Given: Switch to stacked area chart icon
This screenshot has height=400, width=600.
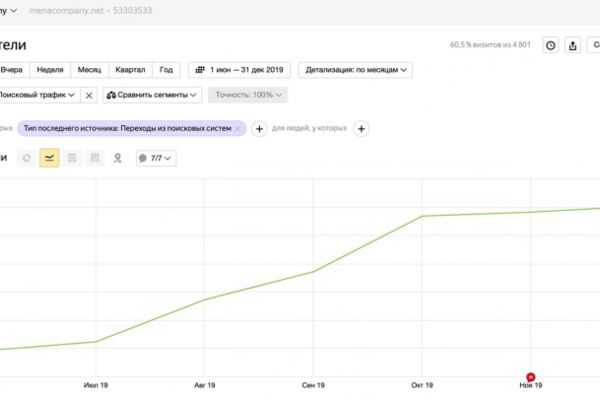Looking at the screenshot, I should click(72, 158).
